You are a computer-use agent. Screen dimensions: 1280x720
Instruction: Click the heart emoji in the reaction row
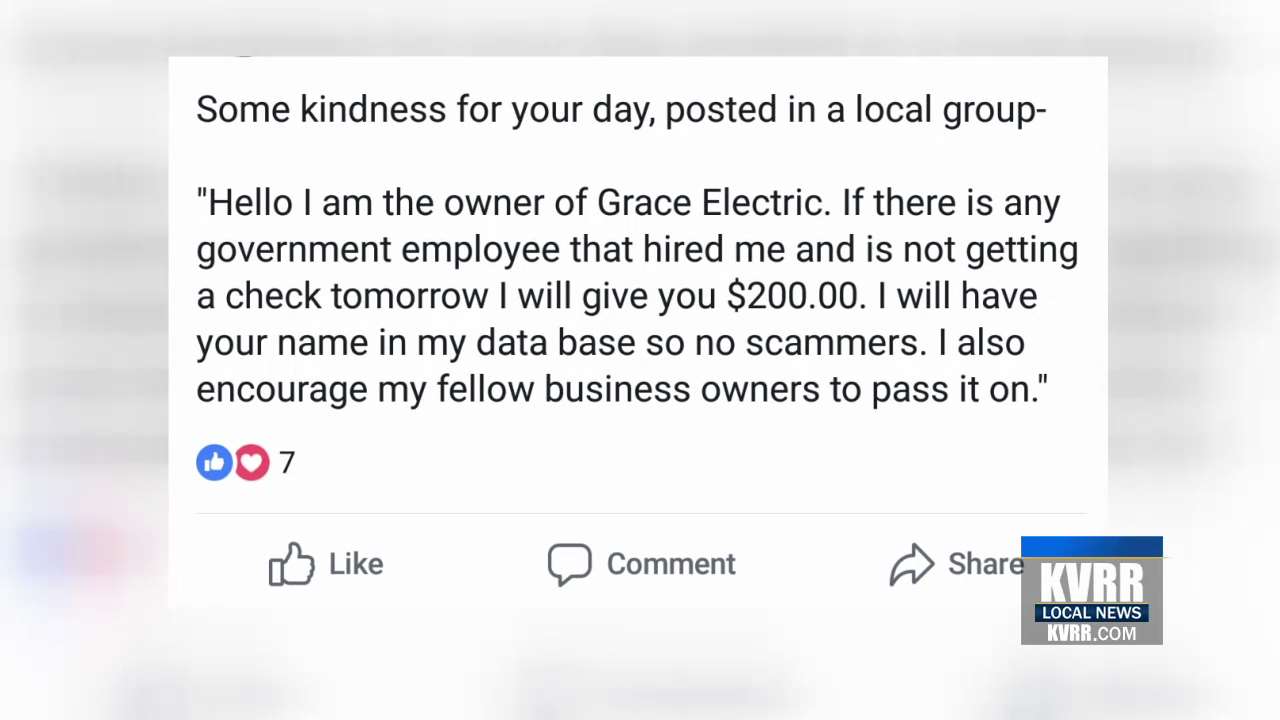coord(251,461)
